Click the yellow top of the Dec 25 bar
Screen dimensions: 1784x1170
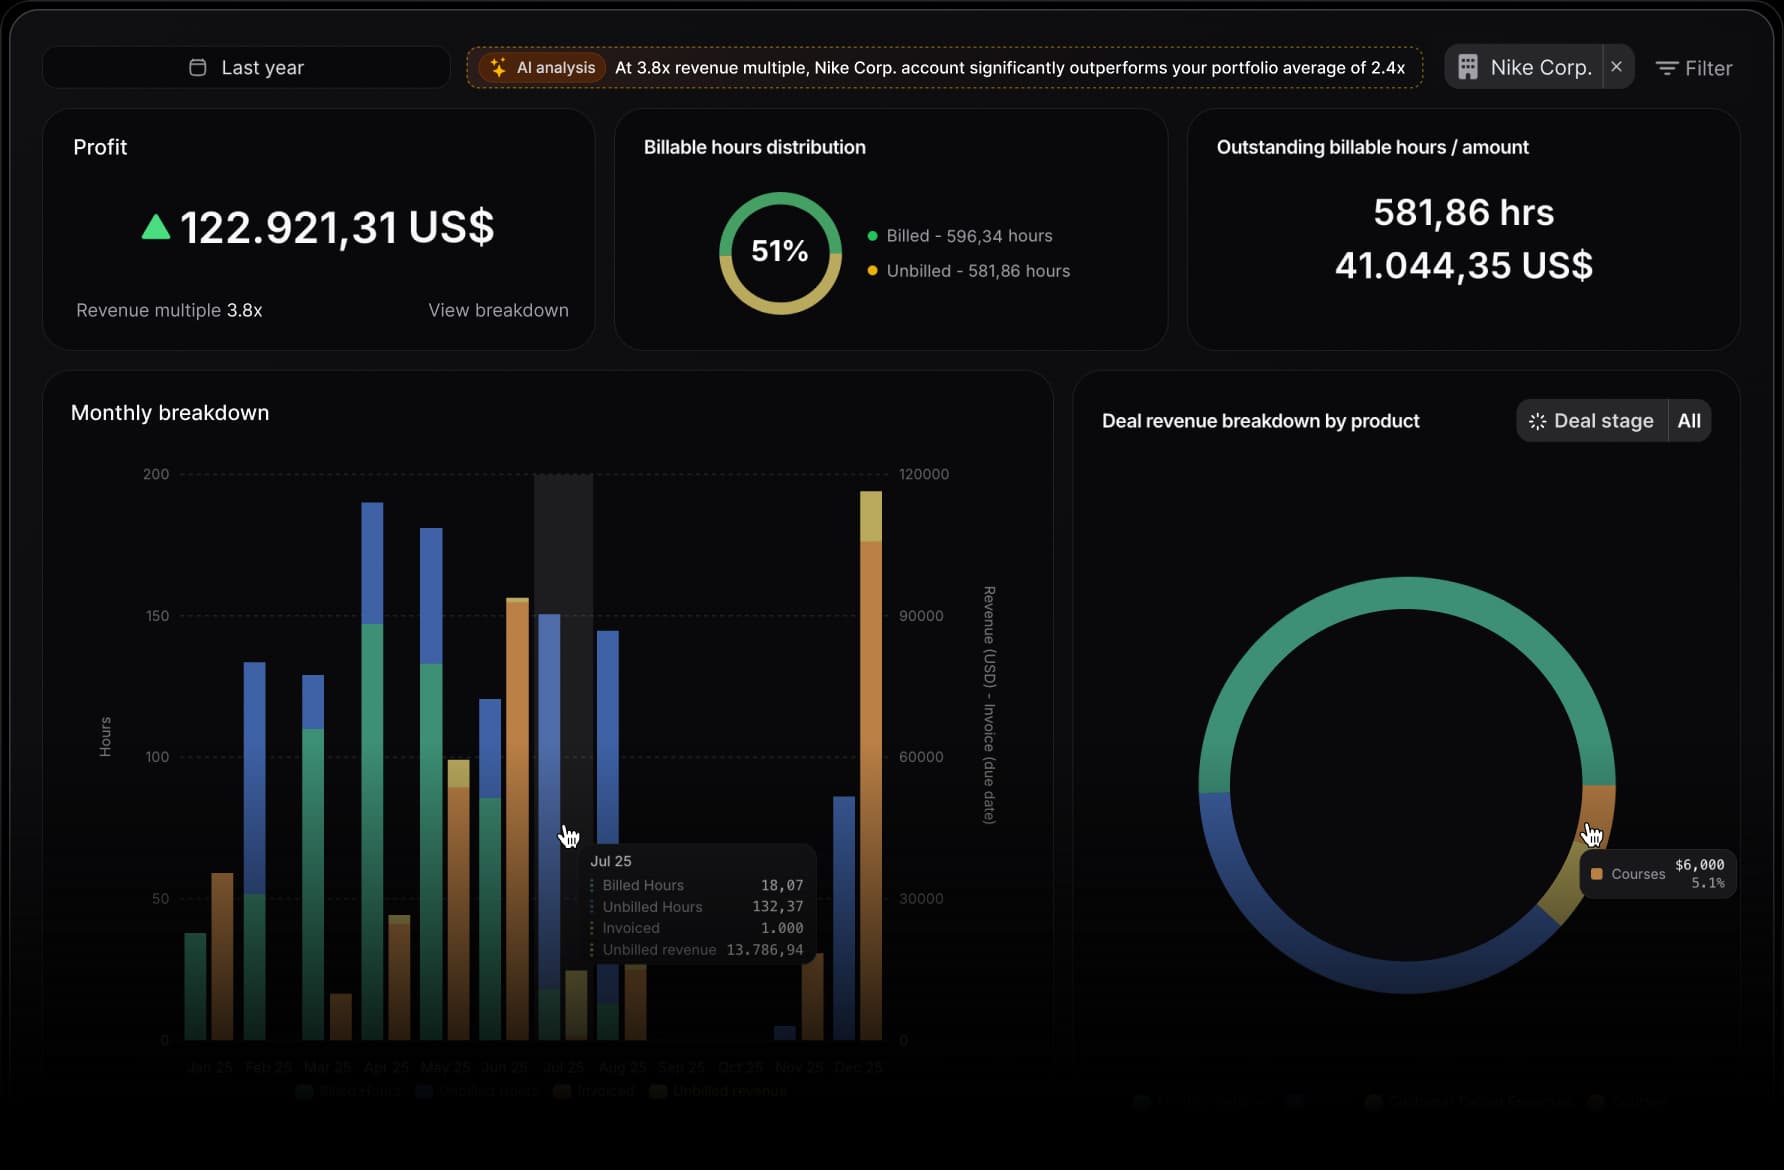871,516
